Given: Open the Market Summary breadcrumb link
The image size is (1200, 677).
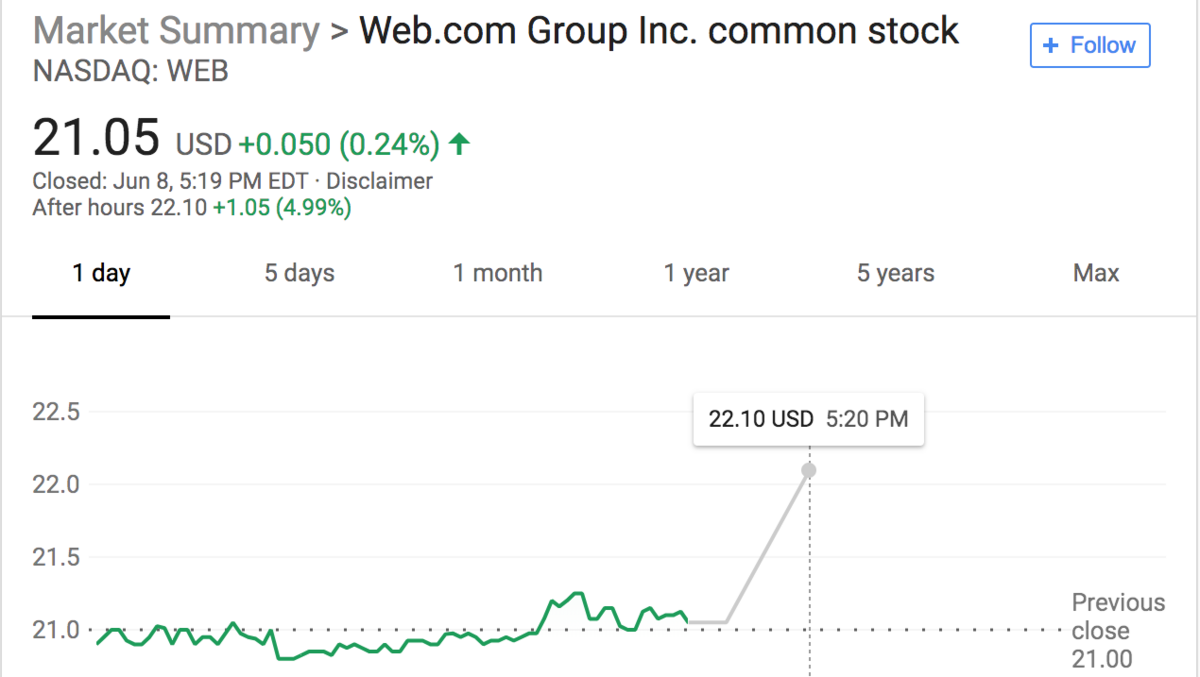Looking at the screenshot, I should click(174, 31).
